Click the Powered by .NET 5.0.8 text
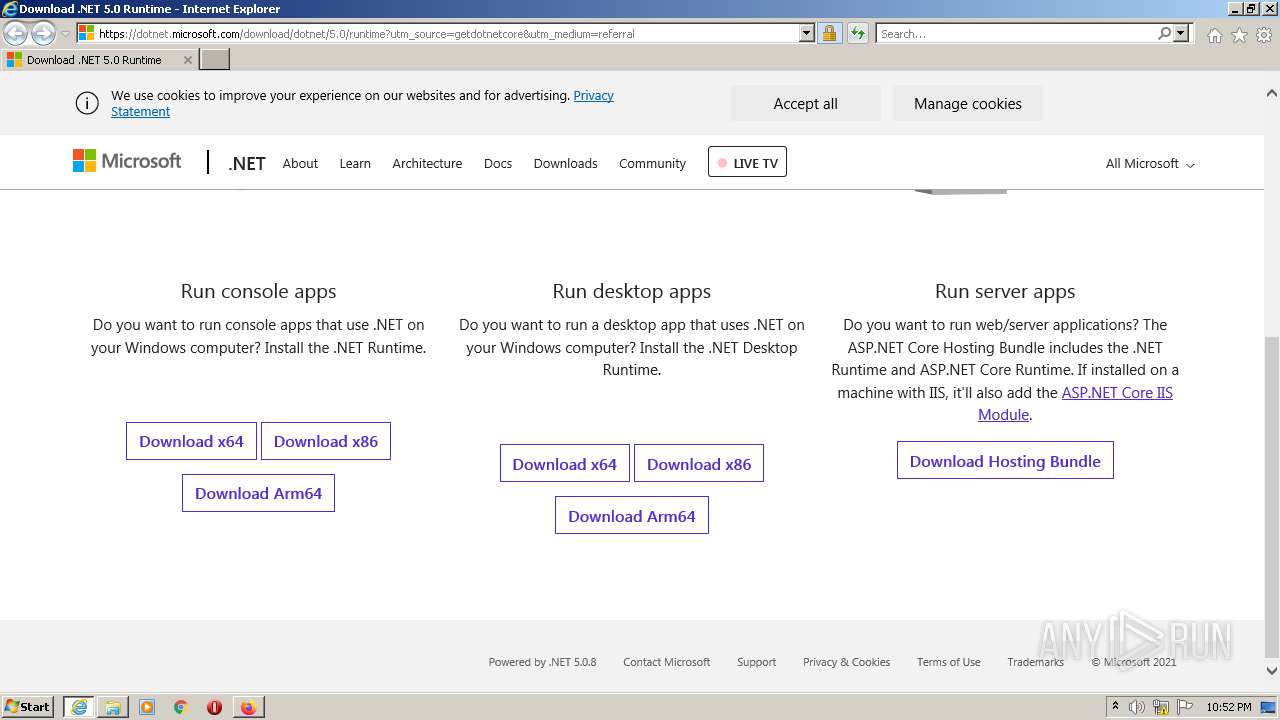1280x720 pixels. pyautogui.click(x=542, y=662)
